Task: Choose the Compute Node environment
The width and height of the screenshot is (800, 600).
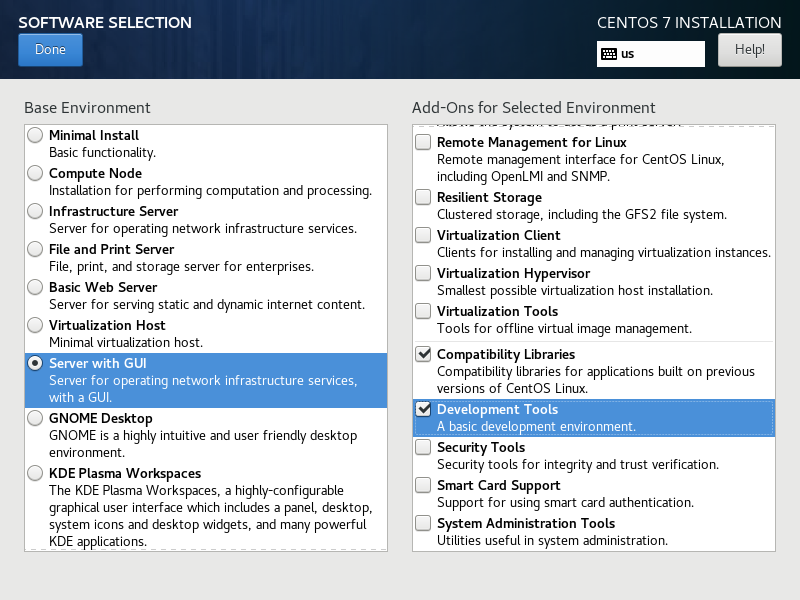Action: 36,174
